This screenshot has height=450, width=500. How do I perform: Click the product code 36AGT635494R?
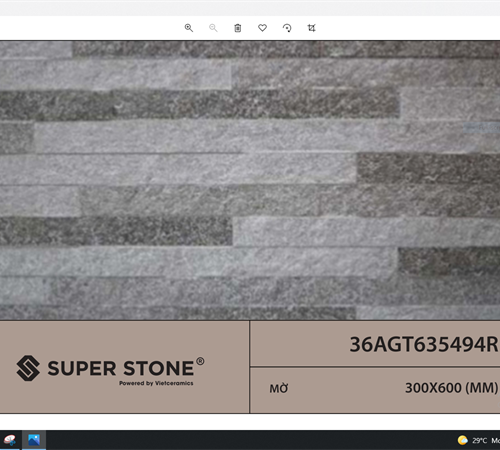point(424,344)
